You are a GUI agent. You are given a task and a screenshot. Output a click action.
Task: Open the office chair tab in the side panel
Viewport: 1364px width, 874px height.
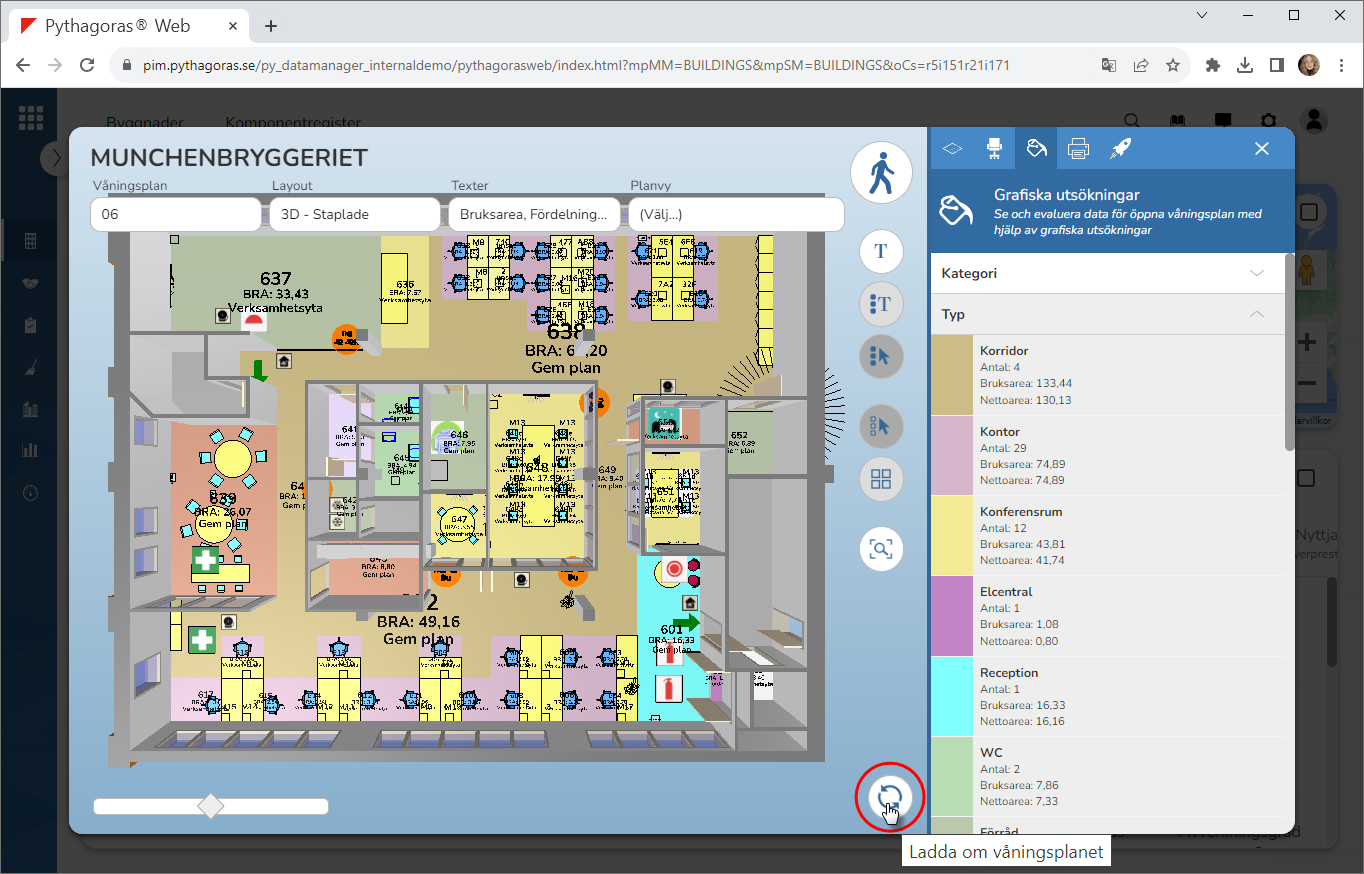point(994,148)
